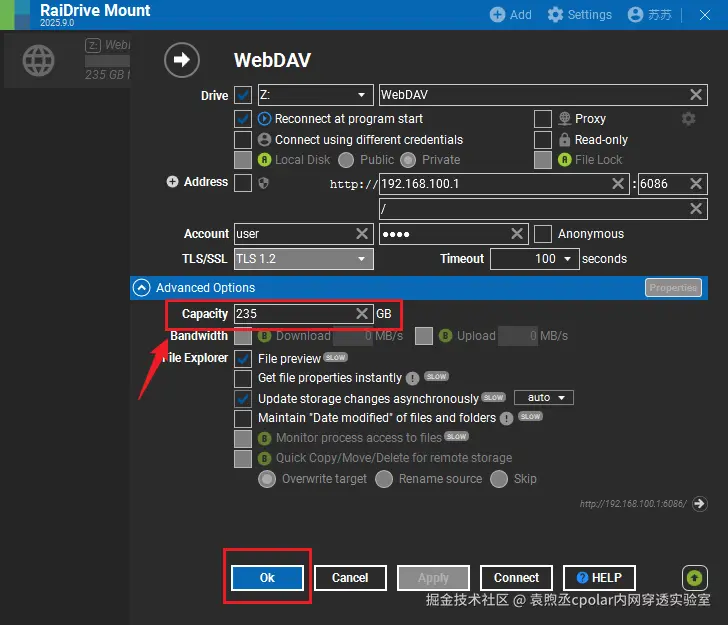Enable Get file properties instantly
This screenshot has height=625, width=728.
click(x=243, y=378)
